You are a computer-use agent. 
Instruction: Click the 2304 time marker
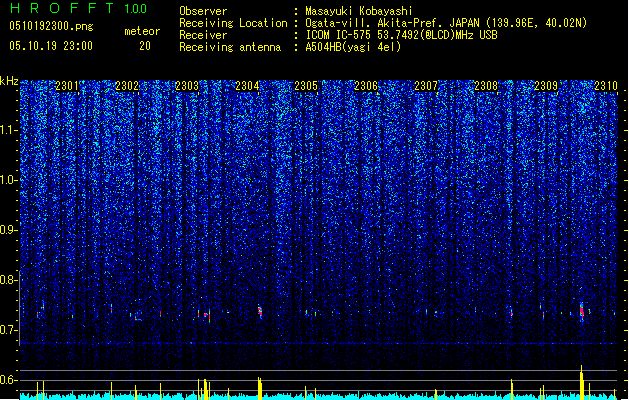247,86
